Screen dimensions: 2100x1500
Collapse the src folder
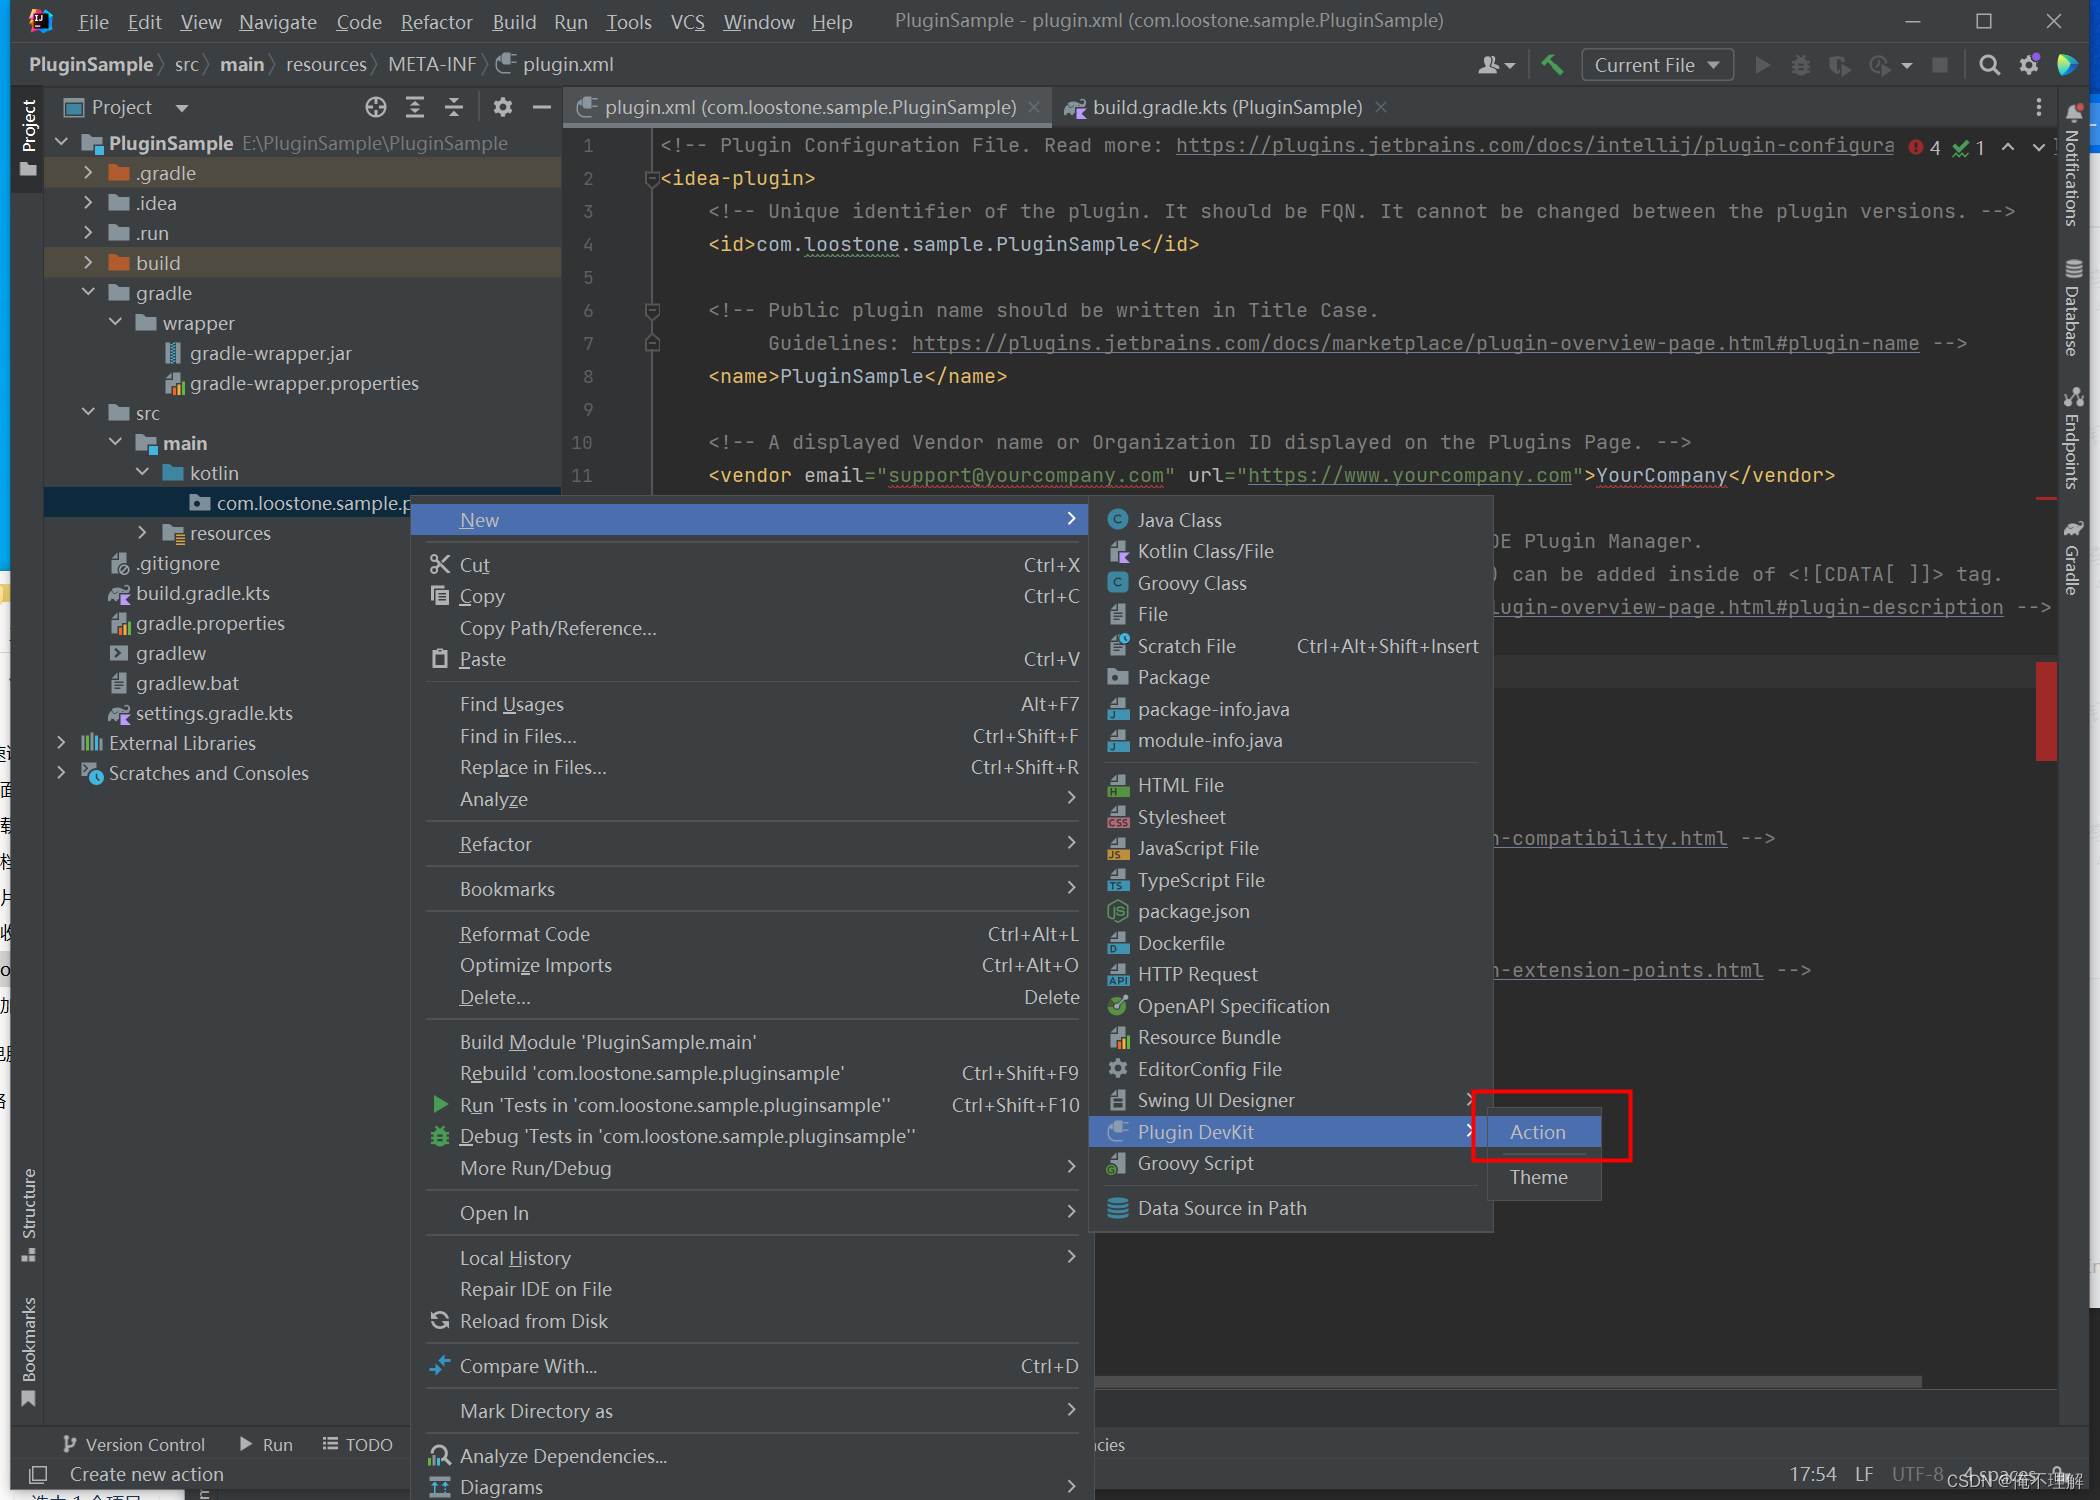point(88,413)
